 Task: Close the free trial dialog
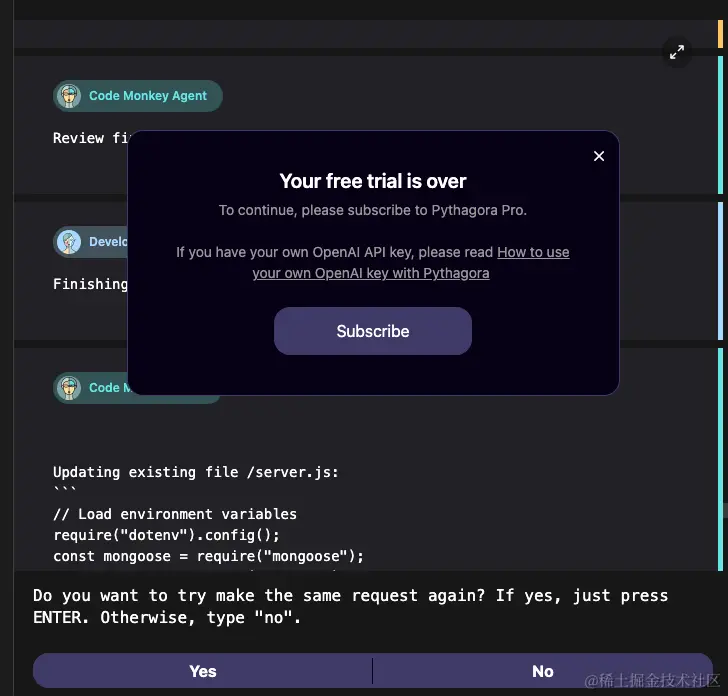tap(599, 156)
